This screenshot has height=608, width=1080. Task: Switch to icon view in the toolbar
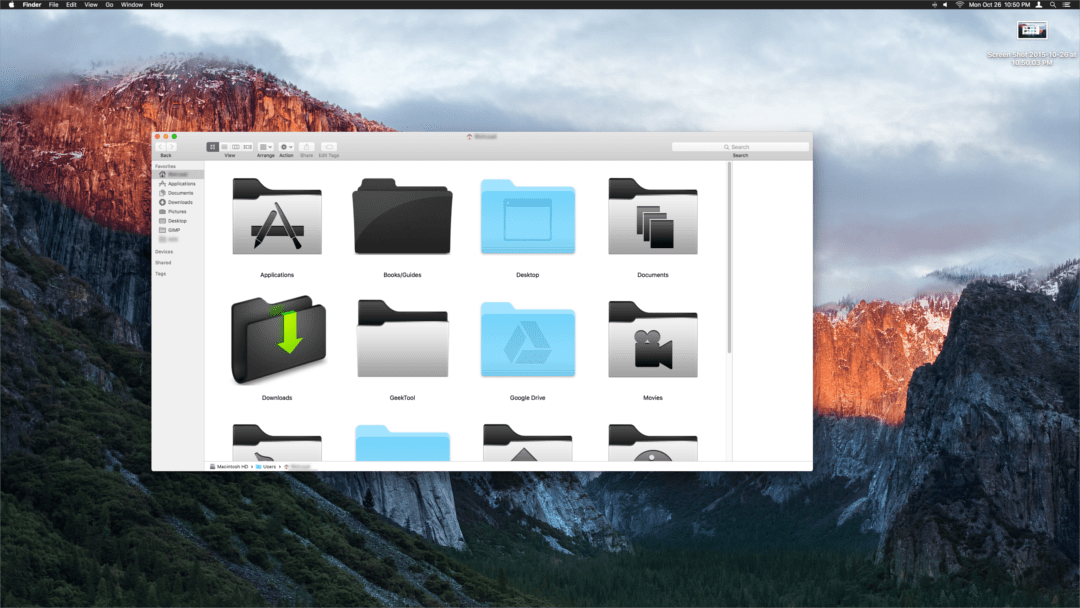pos(213,147)
